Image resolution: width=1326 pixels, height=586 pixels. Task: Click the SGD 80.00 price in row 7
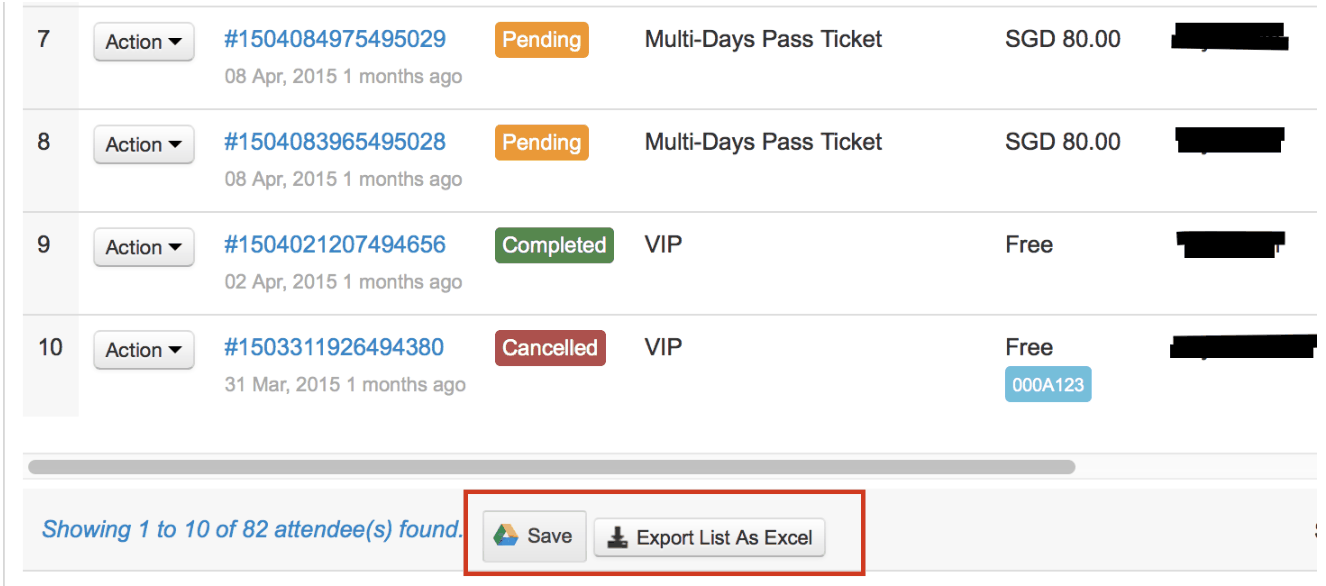[1063, 39]
